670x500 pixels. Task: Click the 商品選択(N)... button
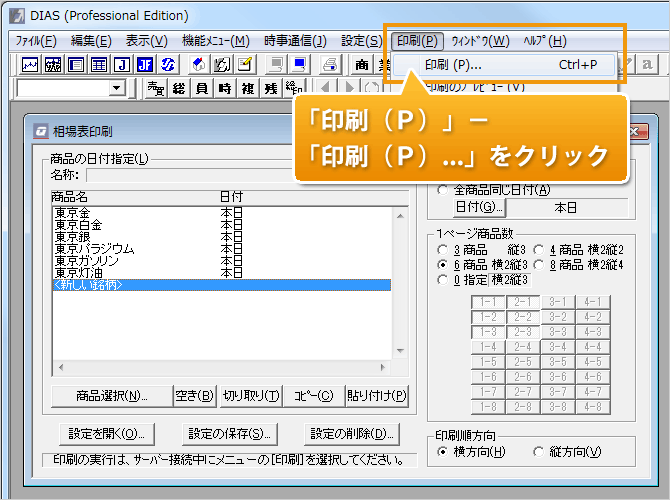tap(111, 395)
